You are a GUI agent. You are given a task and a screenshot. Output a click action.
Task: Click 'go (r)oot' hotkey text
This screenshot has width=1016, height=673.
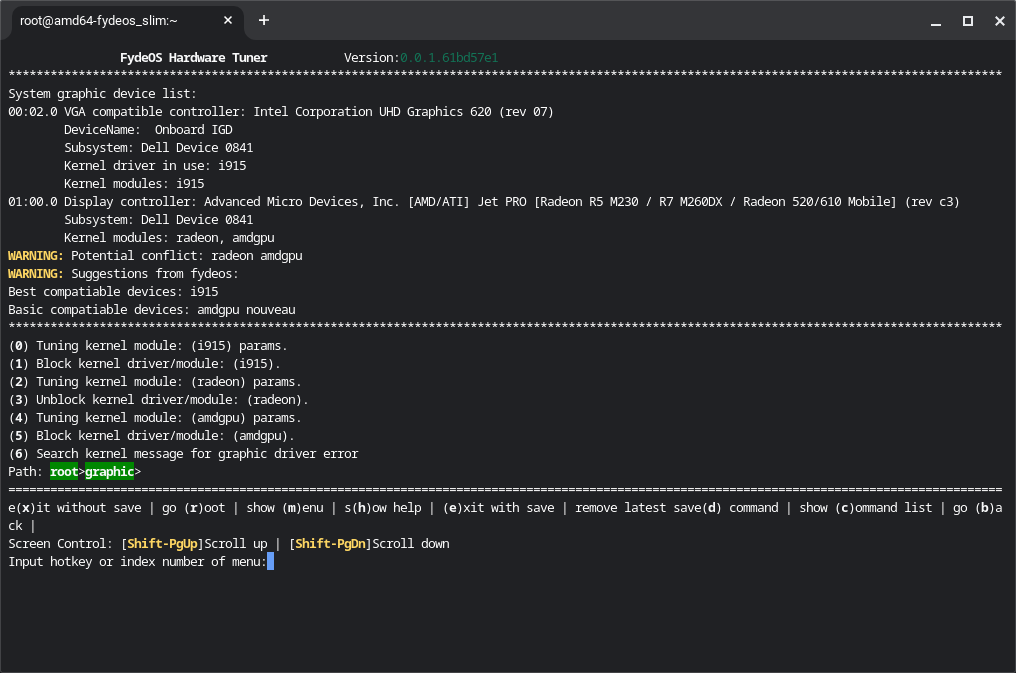(194, 508)
